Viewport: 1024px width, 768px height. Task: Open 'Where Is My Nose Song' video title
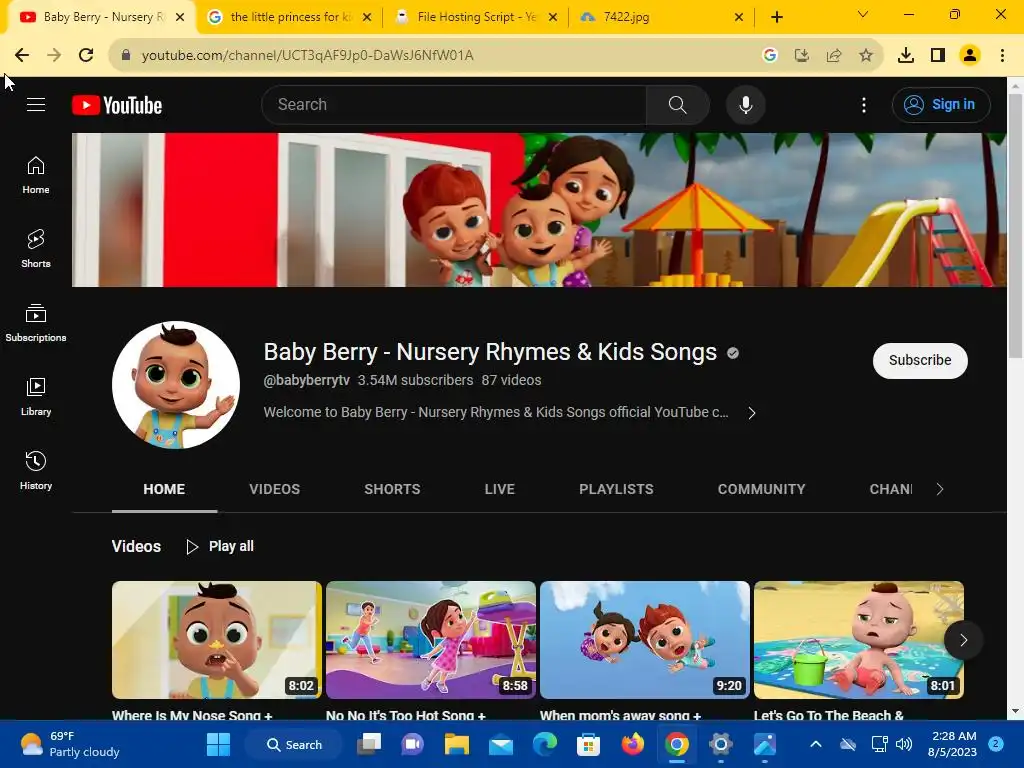(x=192, y=715)
